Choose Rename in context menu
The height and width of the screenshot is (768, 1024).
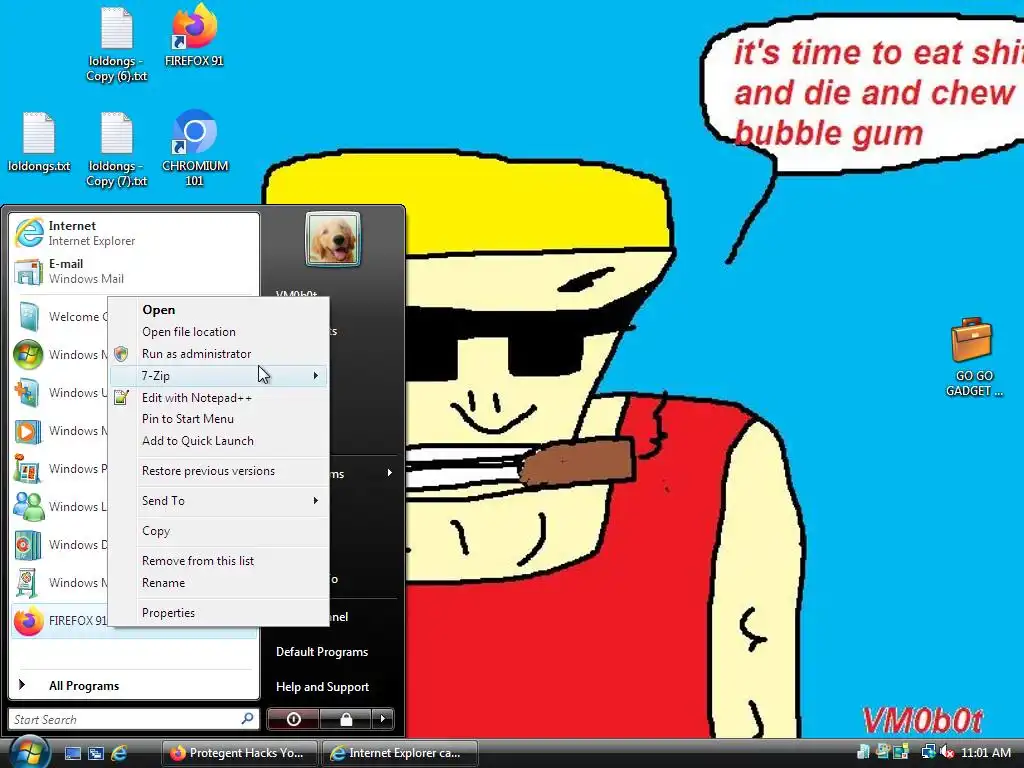click(219, 583)
